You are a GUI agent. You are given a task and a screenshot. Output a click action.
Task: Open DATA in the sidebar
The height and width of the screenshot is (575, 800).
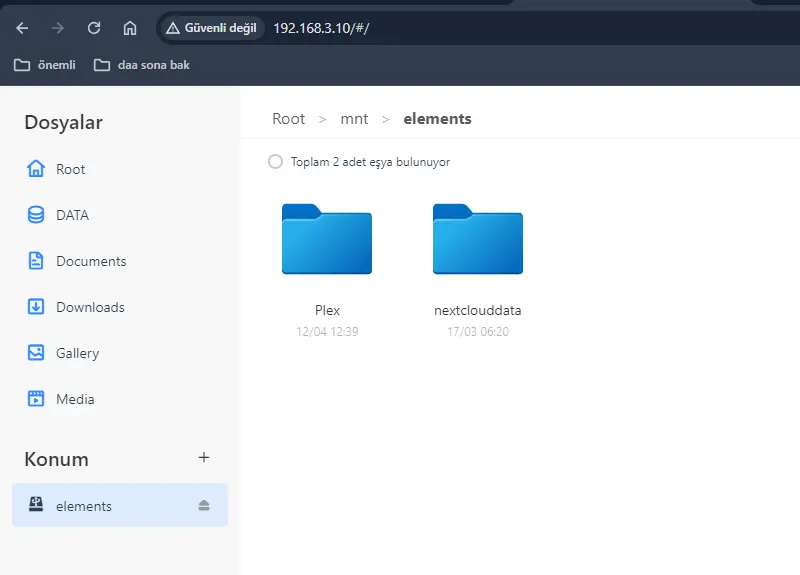coord(72,215)
